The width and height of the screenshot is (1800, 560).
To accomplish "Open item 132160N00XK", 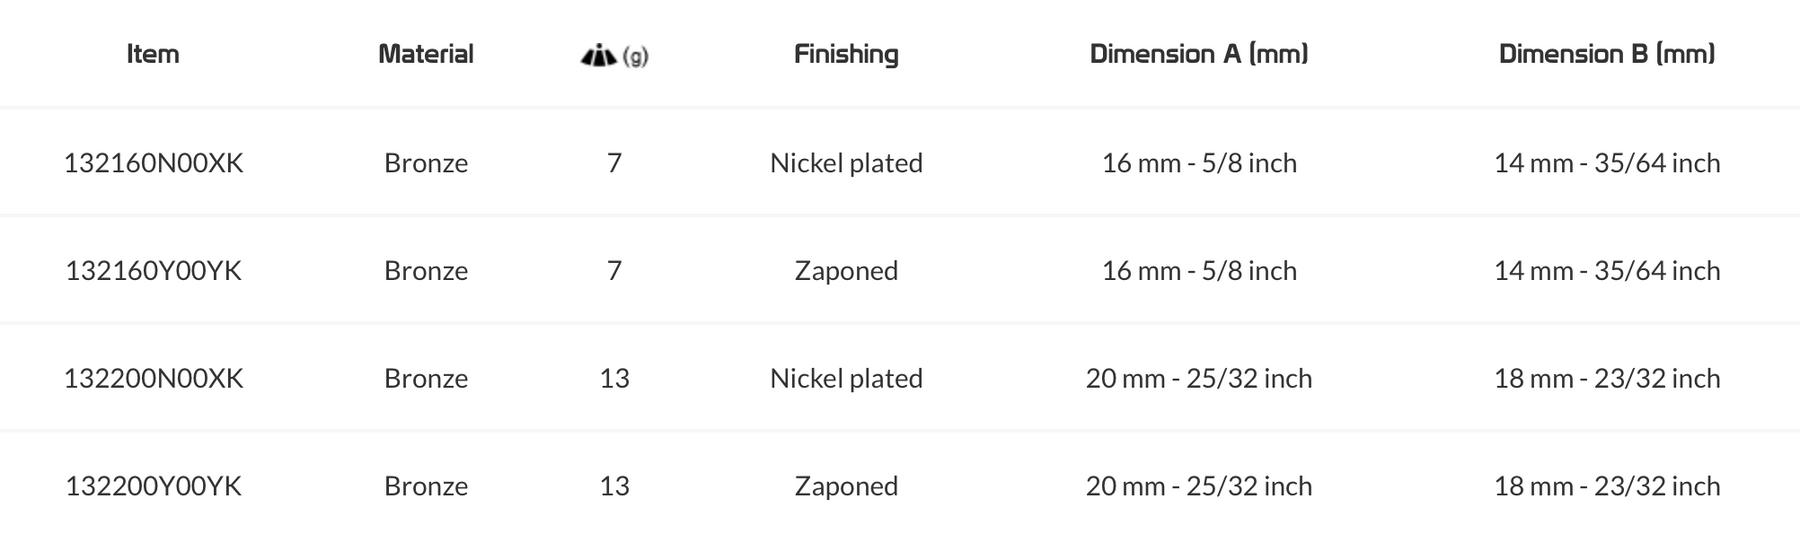I will [153, 163].
